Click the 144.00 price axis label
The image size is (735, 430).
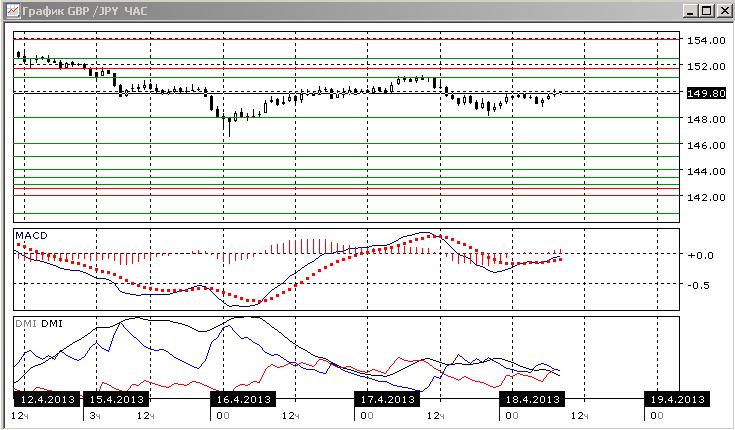(706, 172)
